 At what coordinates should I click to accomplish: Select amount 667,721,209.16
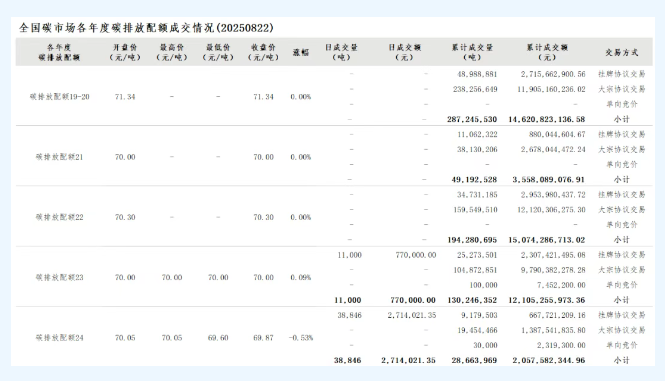click(557, 315)
